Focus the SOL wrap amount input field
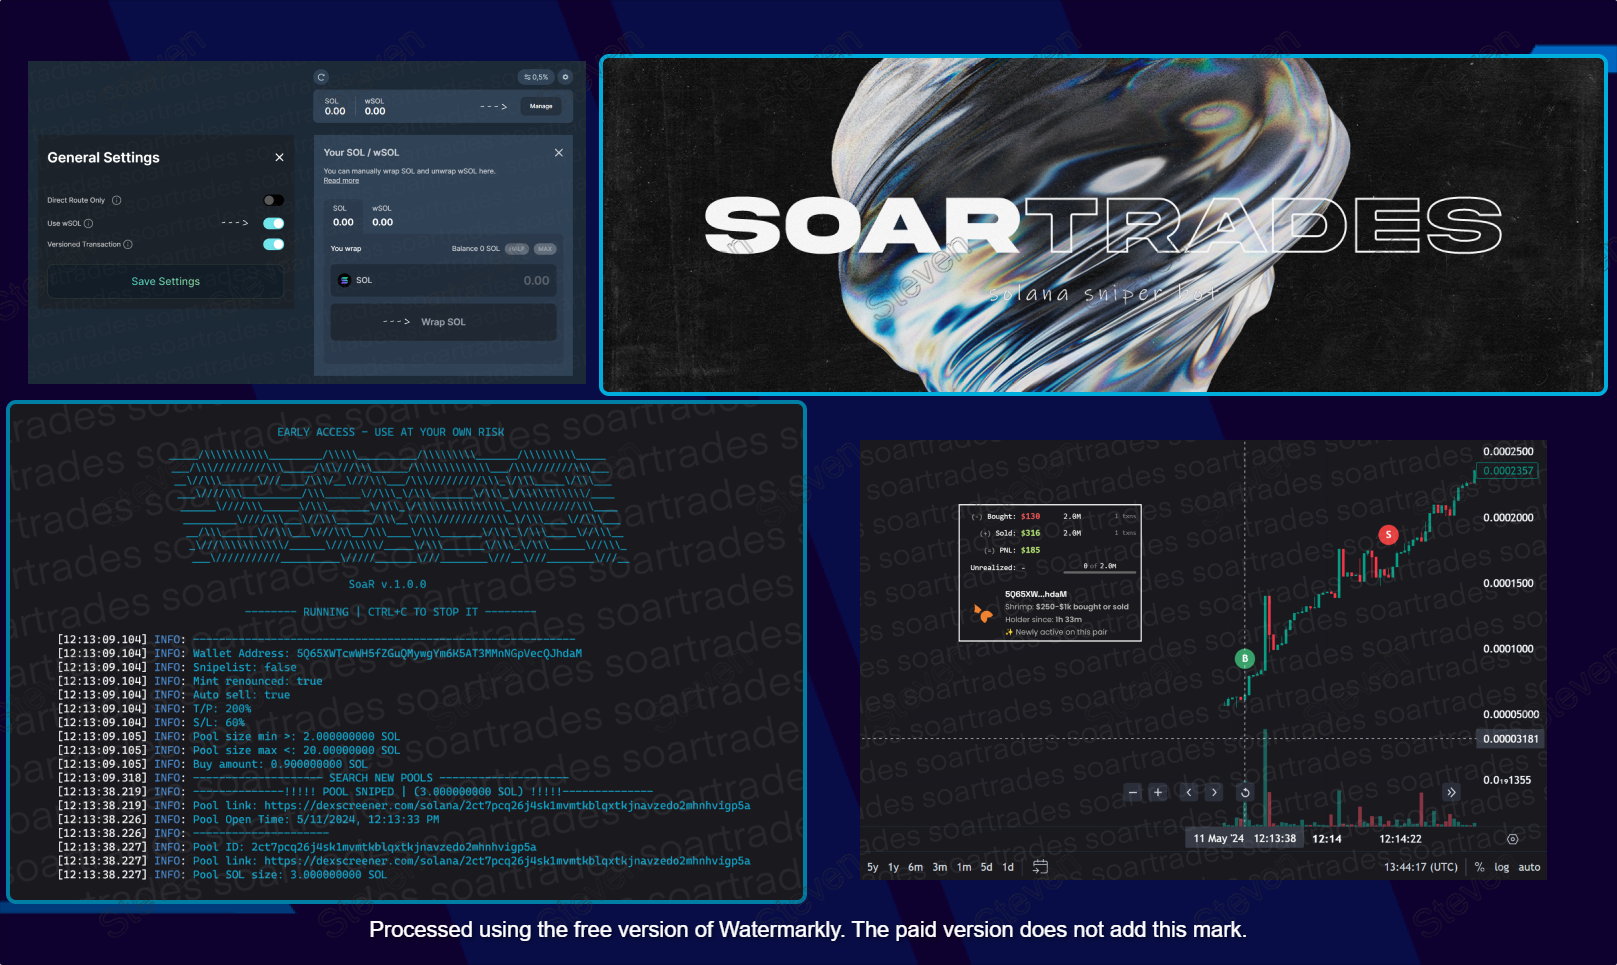This screenshot has height=965, width=1617. coord(443,280)
